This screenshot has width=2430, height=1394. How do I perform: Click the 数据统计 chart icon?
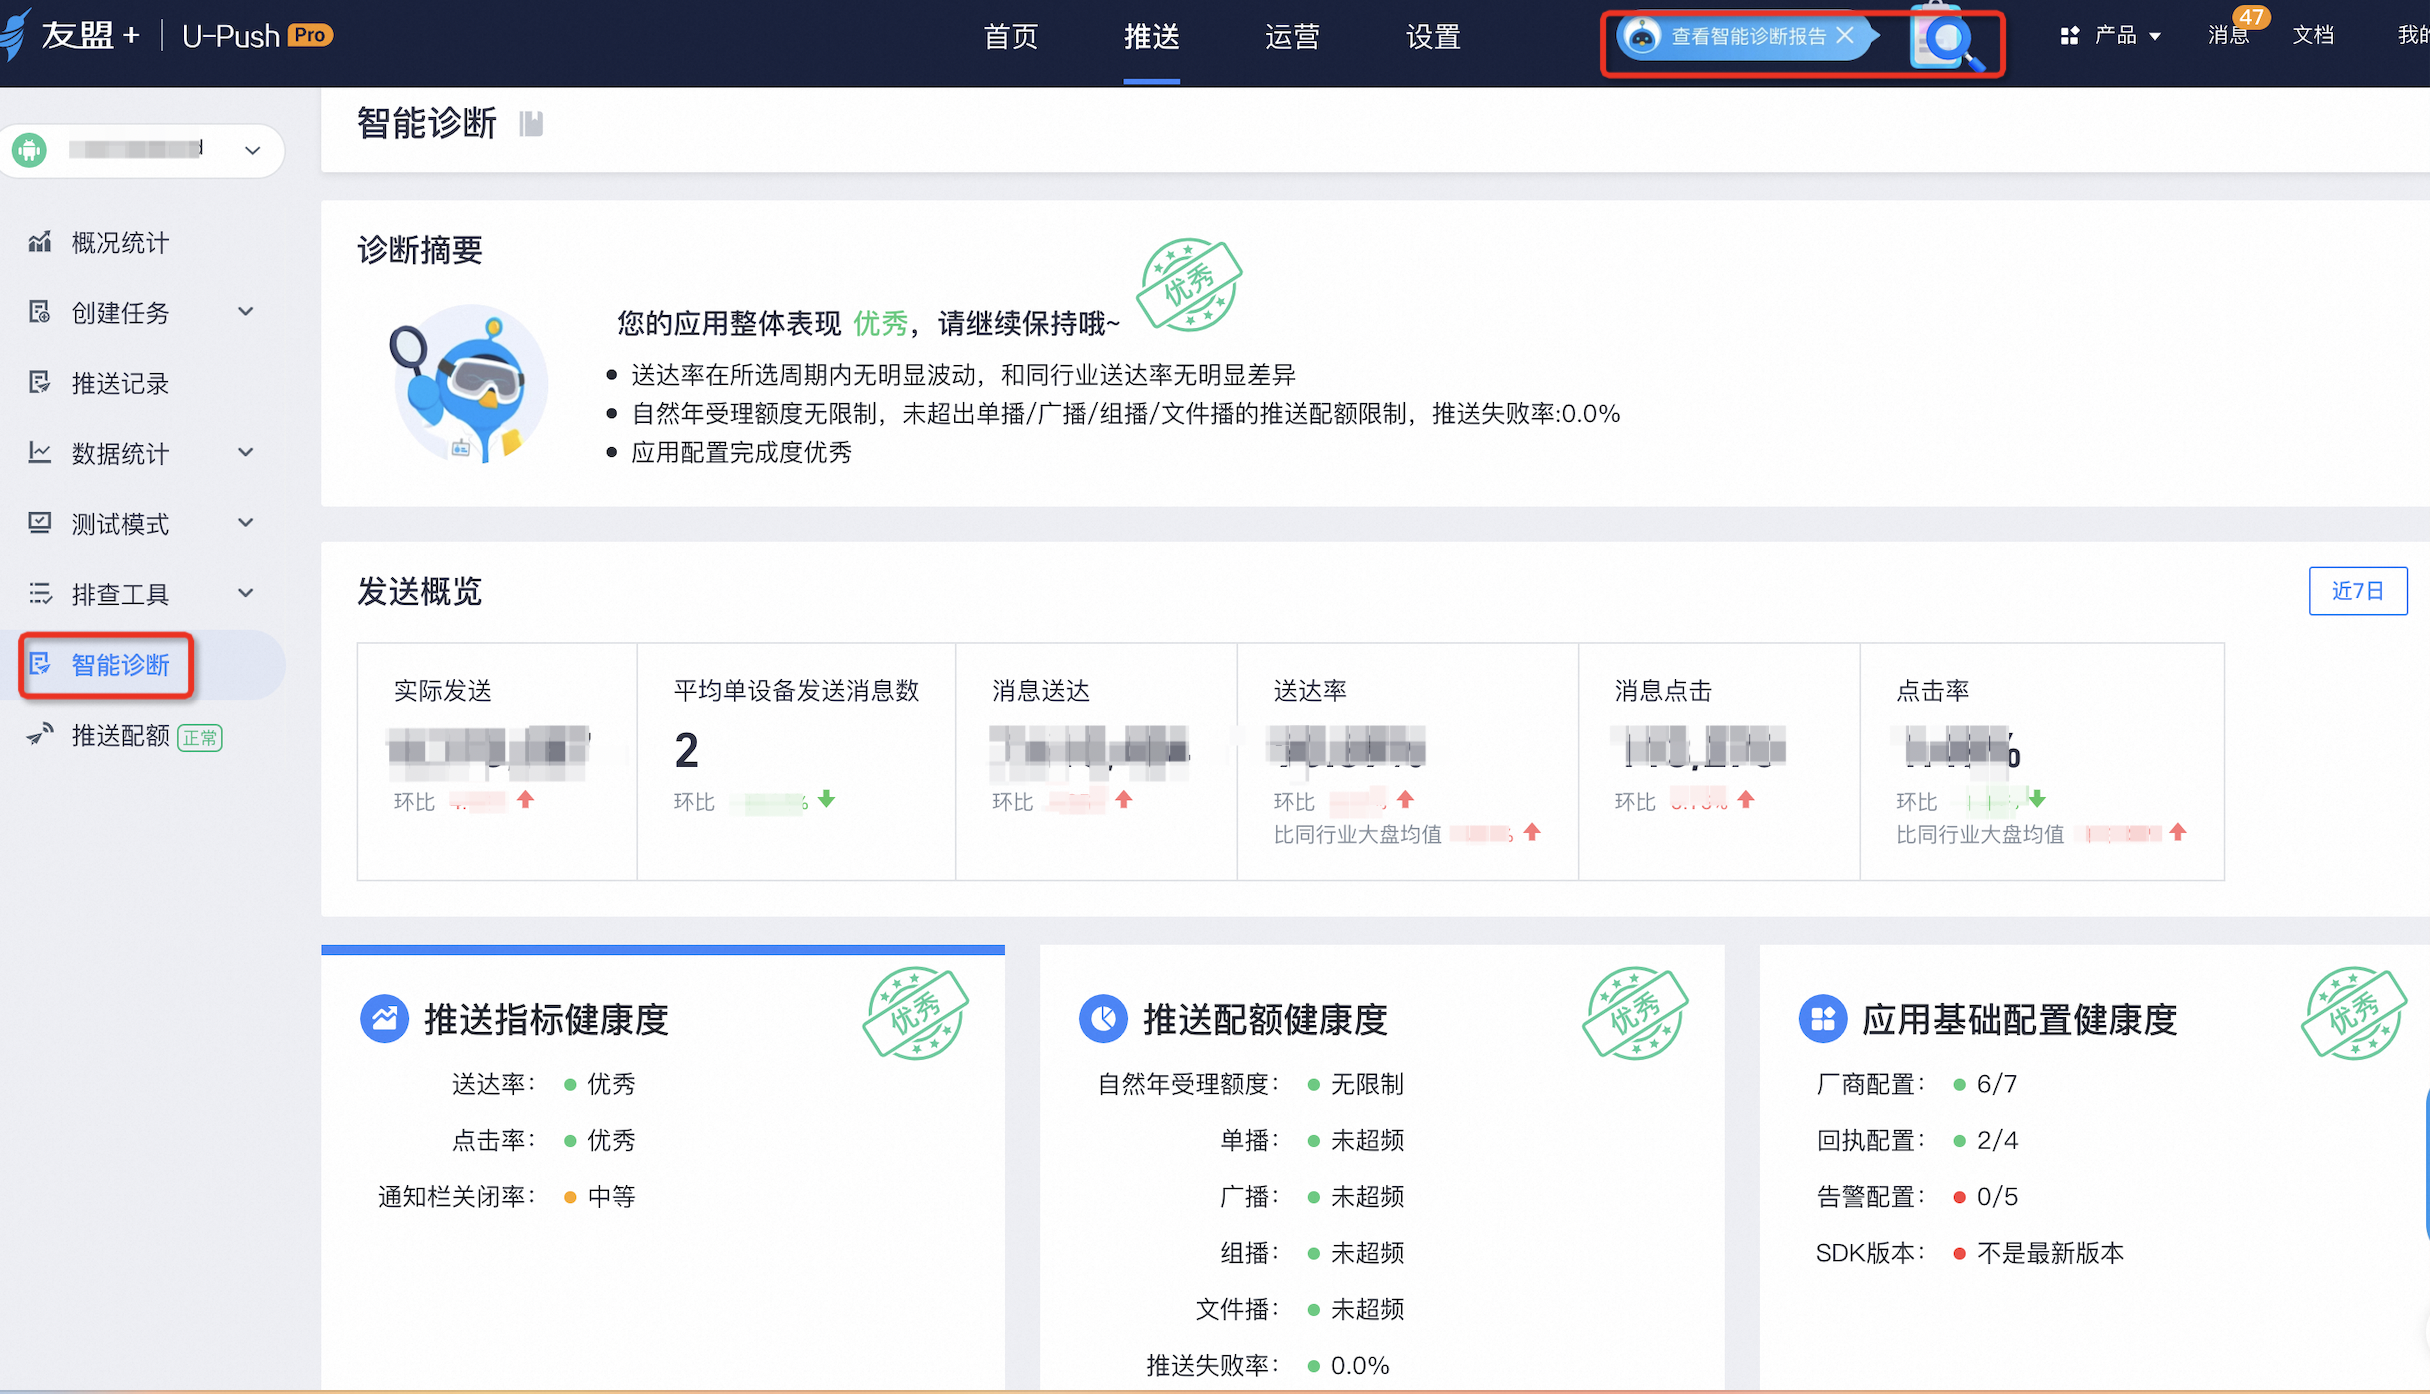(39, 452)
